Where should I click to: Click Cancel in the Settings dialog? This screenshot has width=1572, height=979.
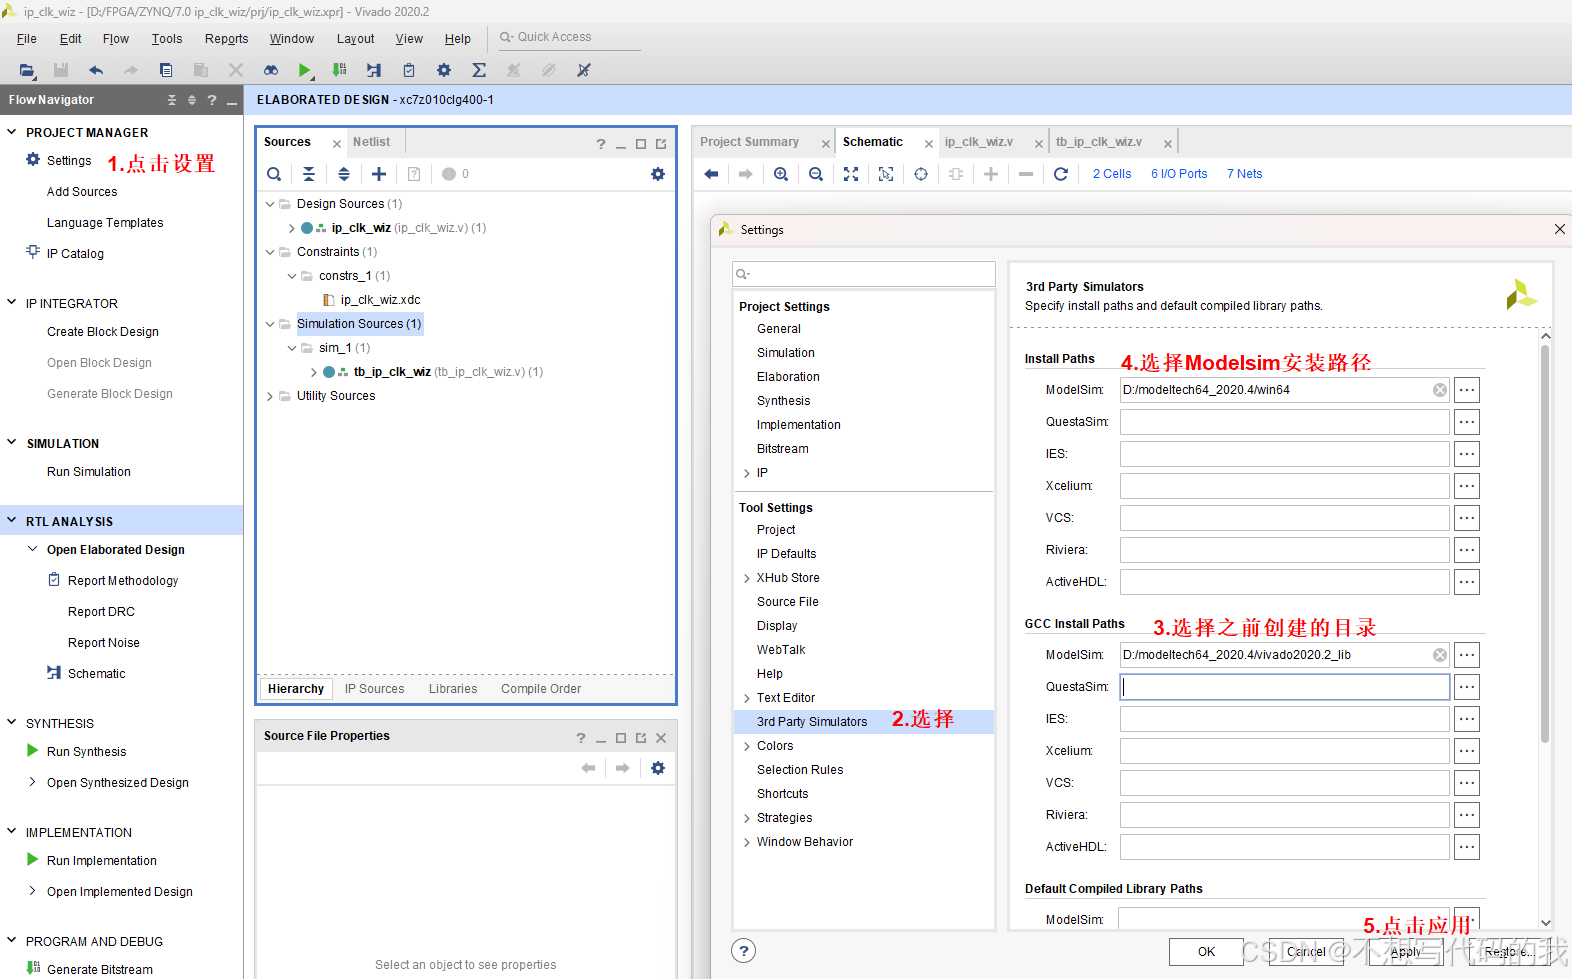tap(1306, 952)
